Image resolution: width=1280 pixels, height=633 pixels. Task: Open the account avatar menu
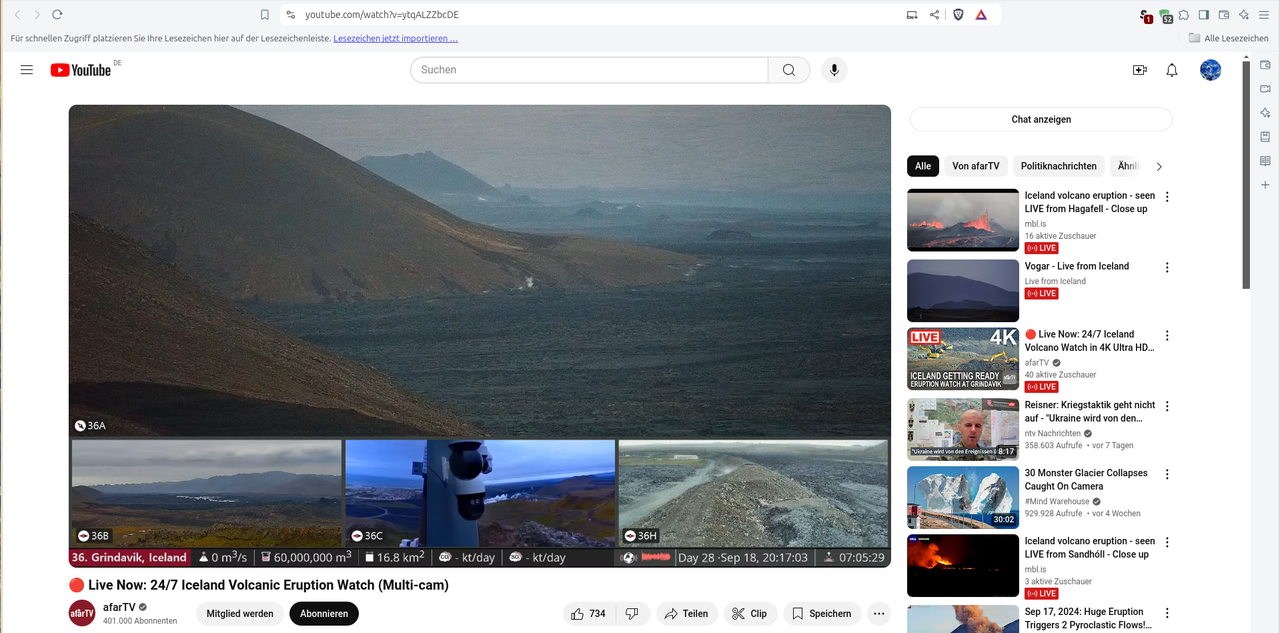point(1210,70)
